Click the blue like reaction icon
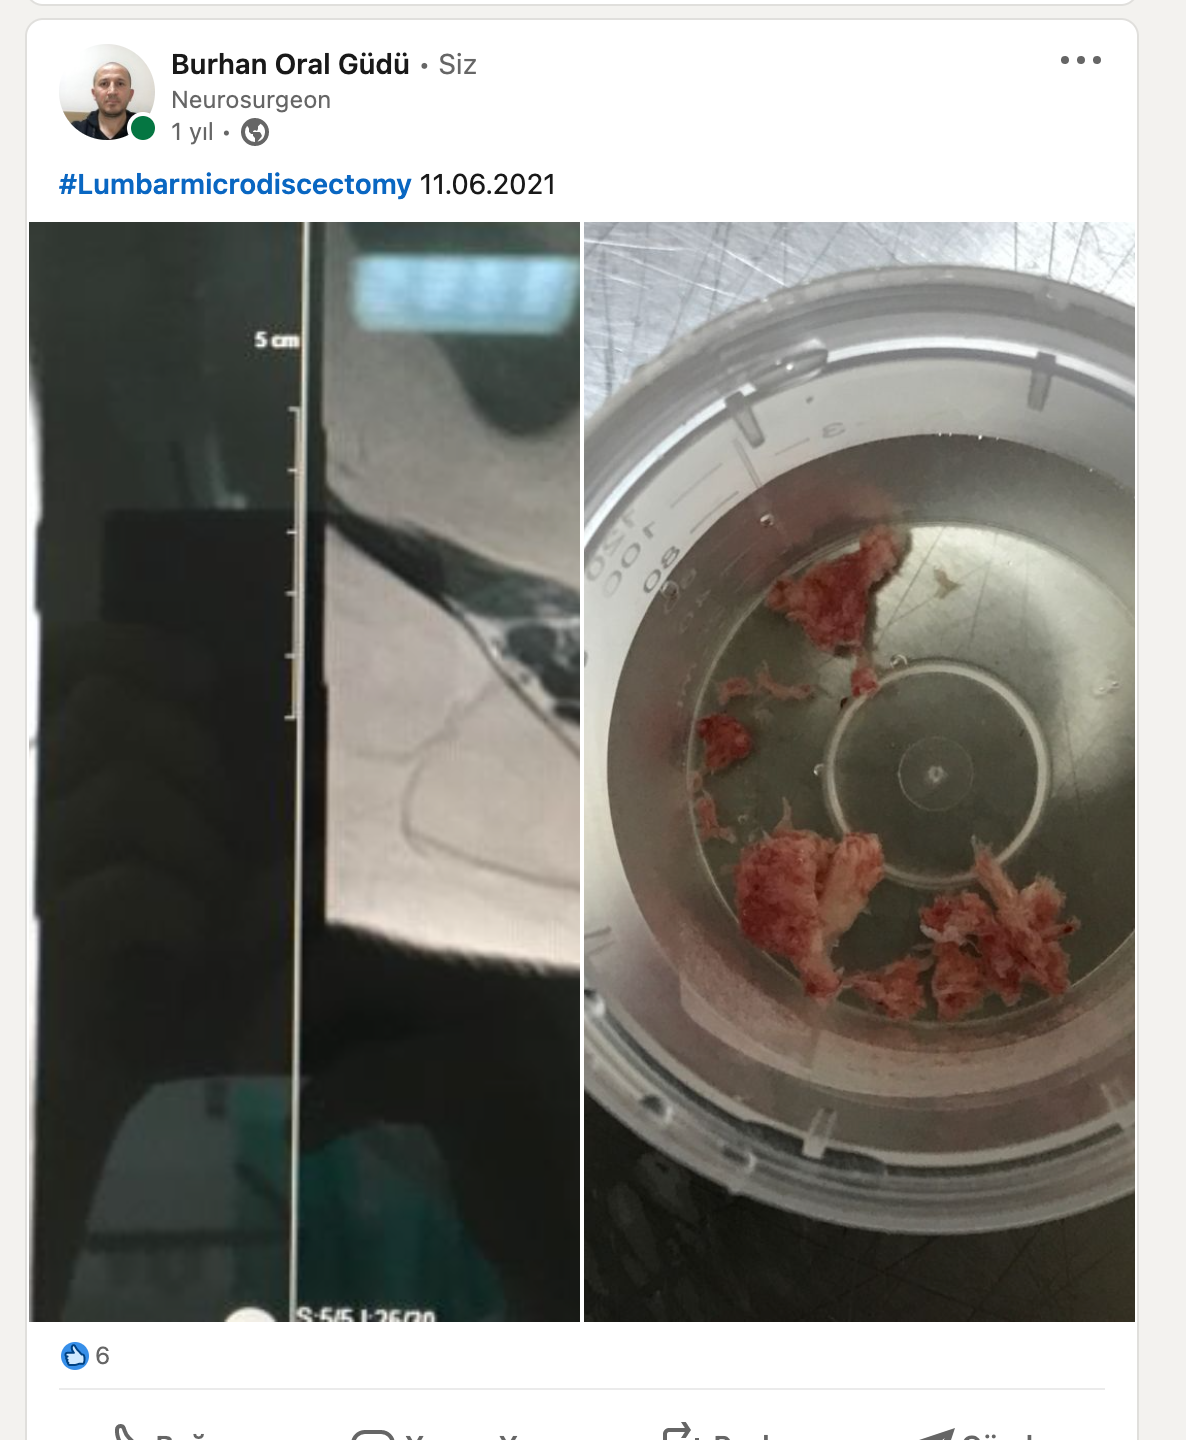1186x1440 pixels. point(75,1356)
